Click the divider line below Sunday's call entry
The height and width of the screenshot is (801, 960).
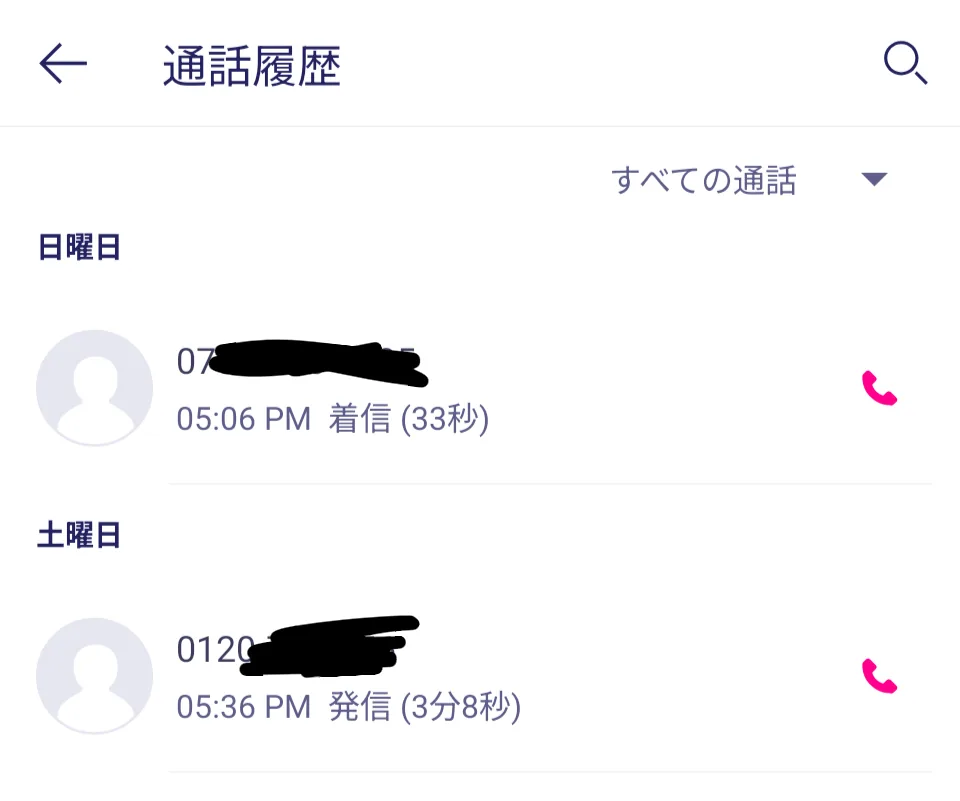pos(550,484)
